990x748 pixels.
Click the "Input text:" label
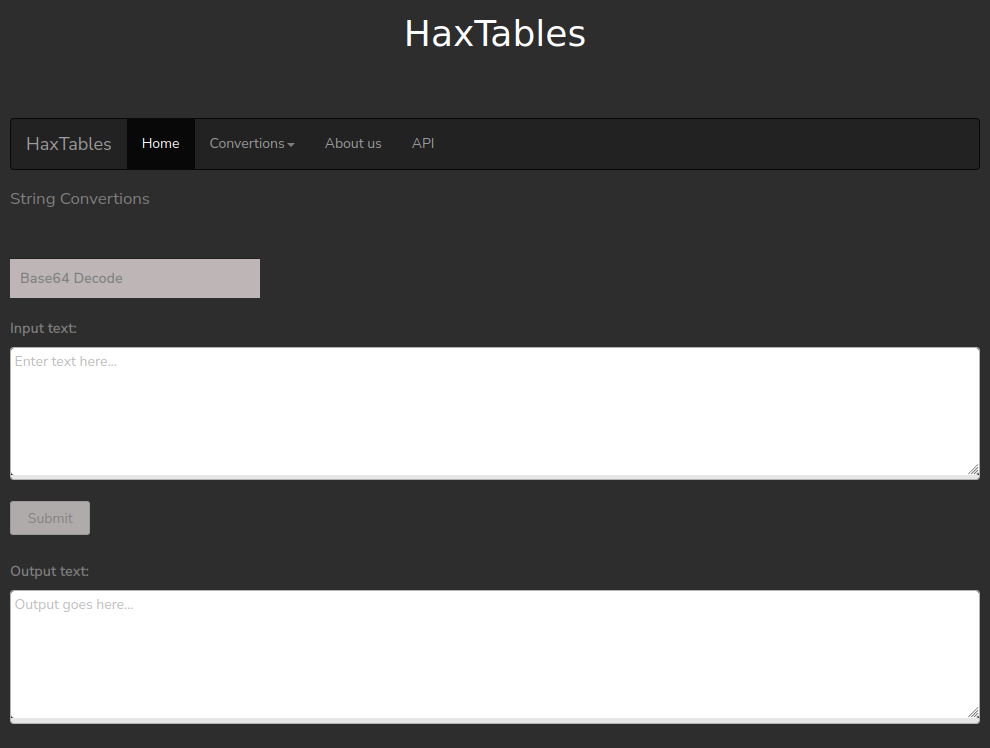43,328
